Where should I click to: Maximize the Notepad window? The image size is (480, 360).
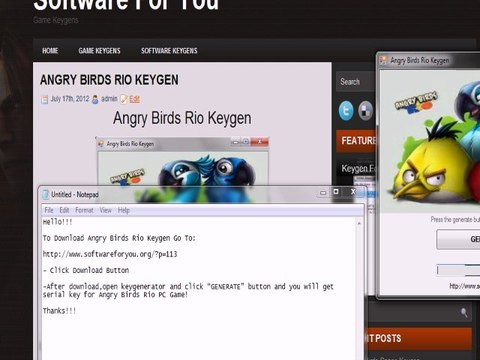(336, 192)
